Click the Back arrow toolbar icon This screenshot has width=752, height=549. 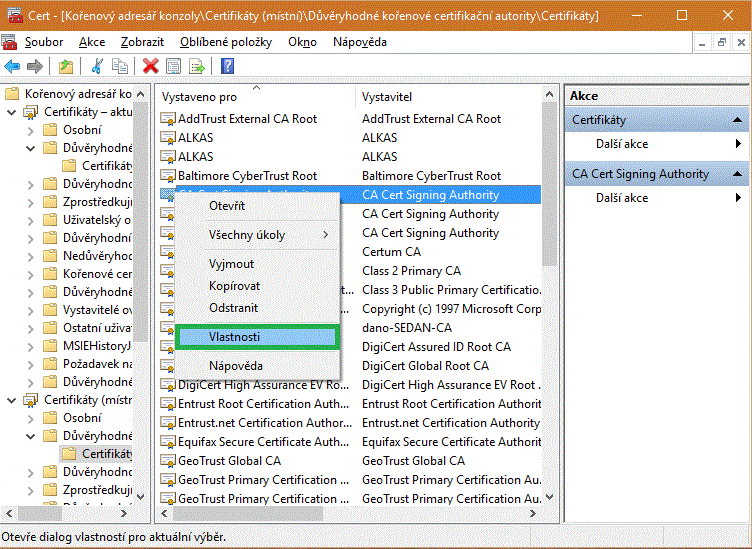(x=12, y=66)
